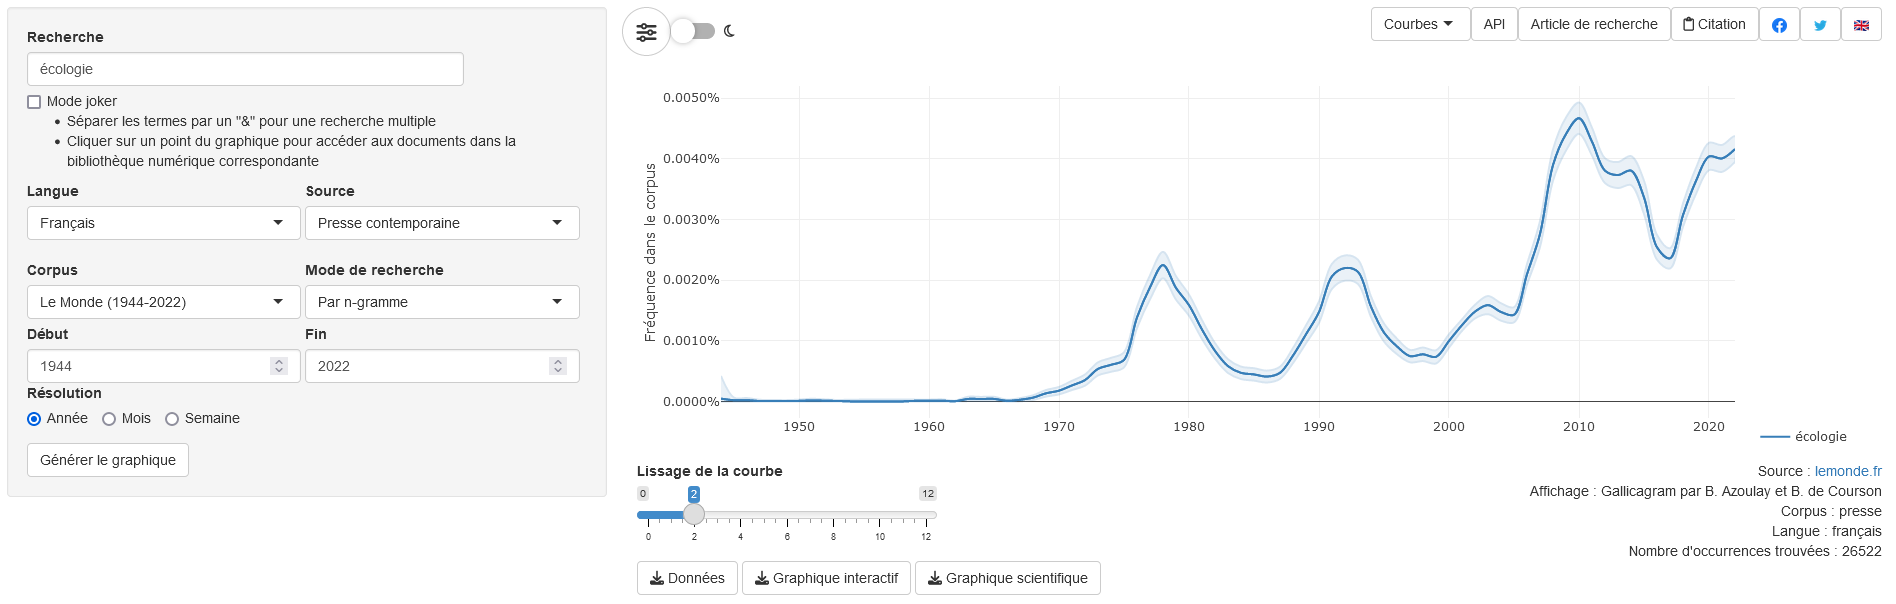Download the Graphique interactif file
This screenshot has width=1896, height=604.
tap(826, 578)
